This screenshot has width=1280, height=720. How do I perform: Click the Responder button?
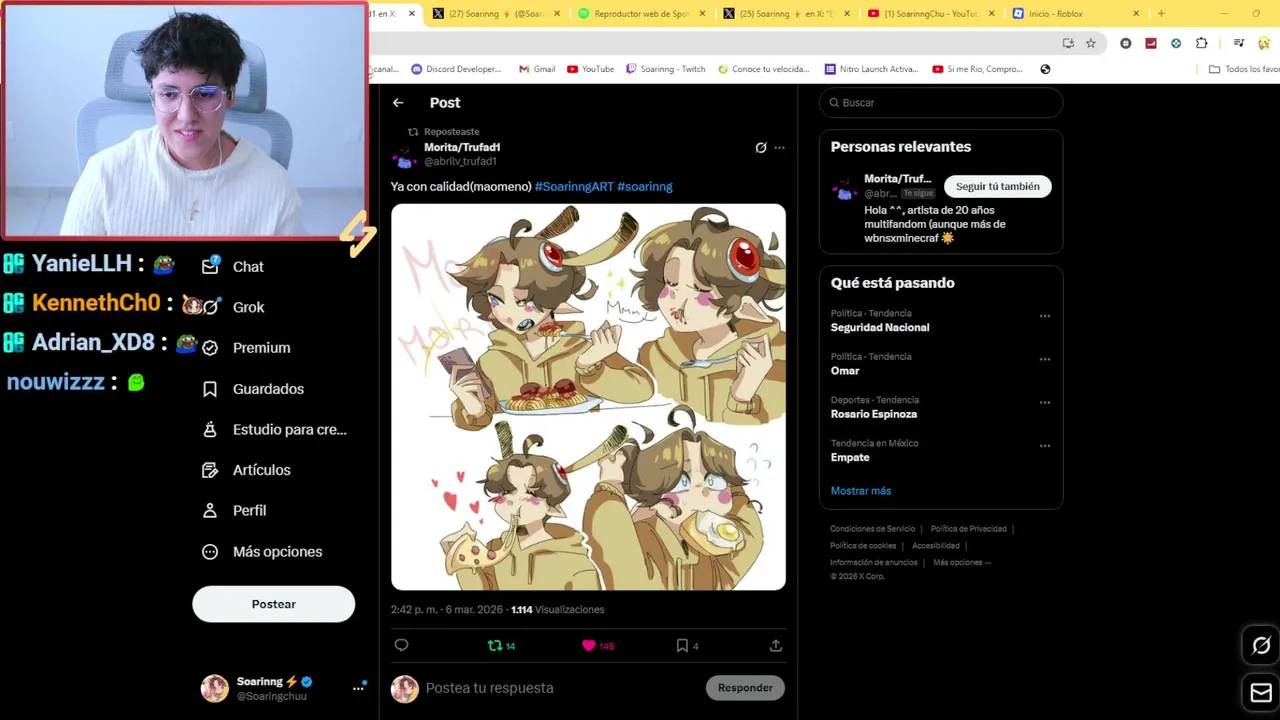click(745, 688)
